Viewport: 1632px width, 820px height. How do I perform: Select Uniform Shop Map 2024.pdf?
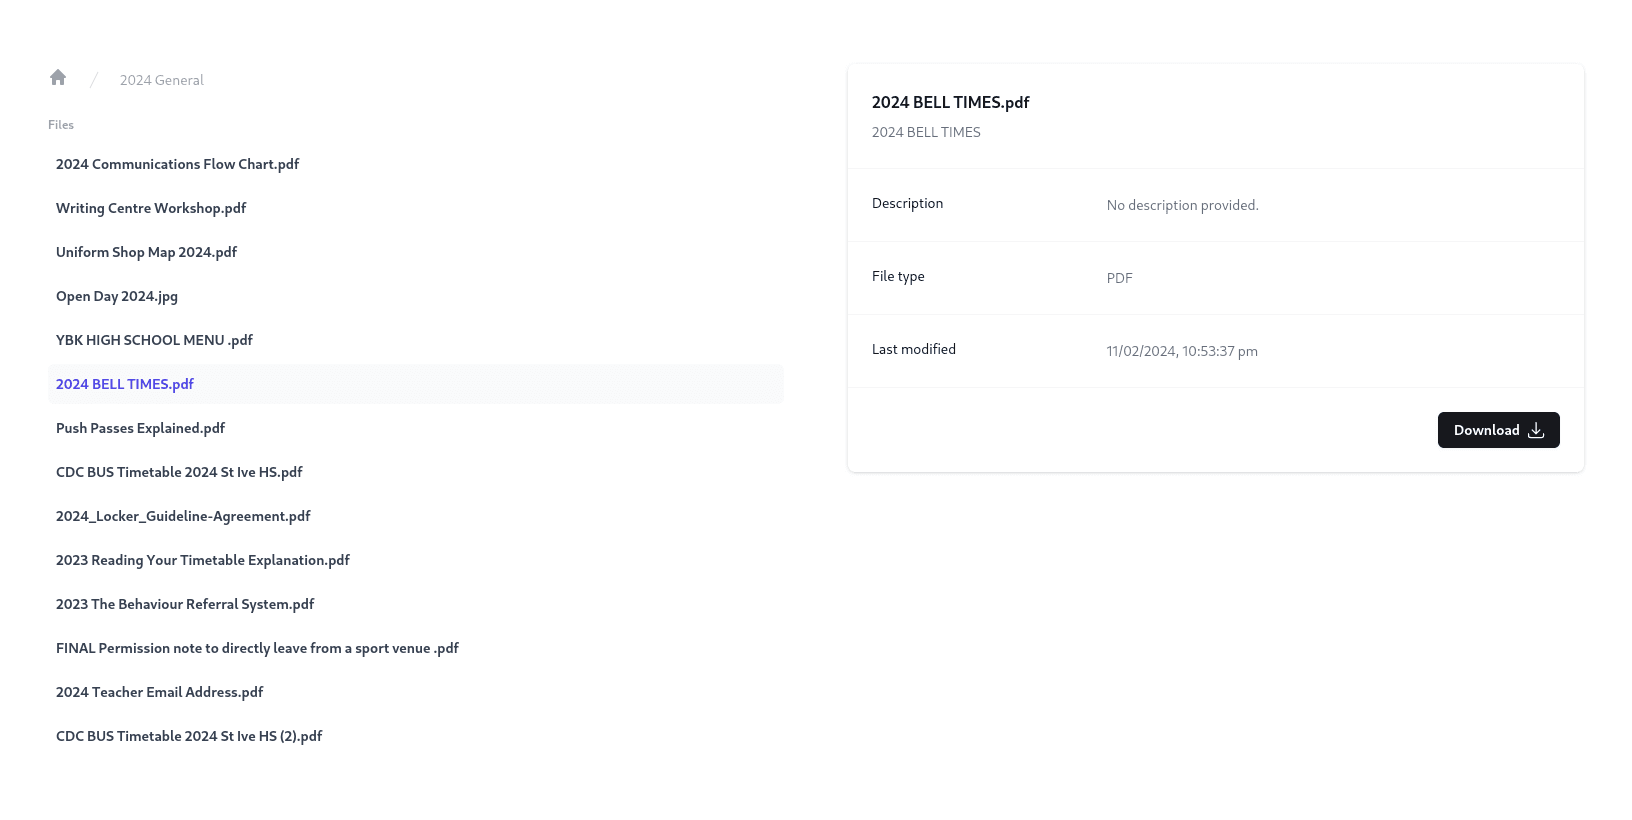tap(146, 252)
